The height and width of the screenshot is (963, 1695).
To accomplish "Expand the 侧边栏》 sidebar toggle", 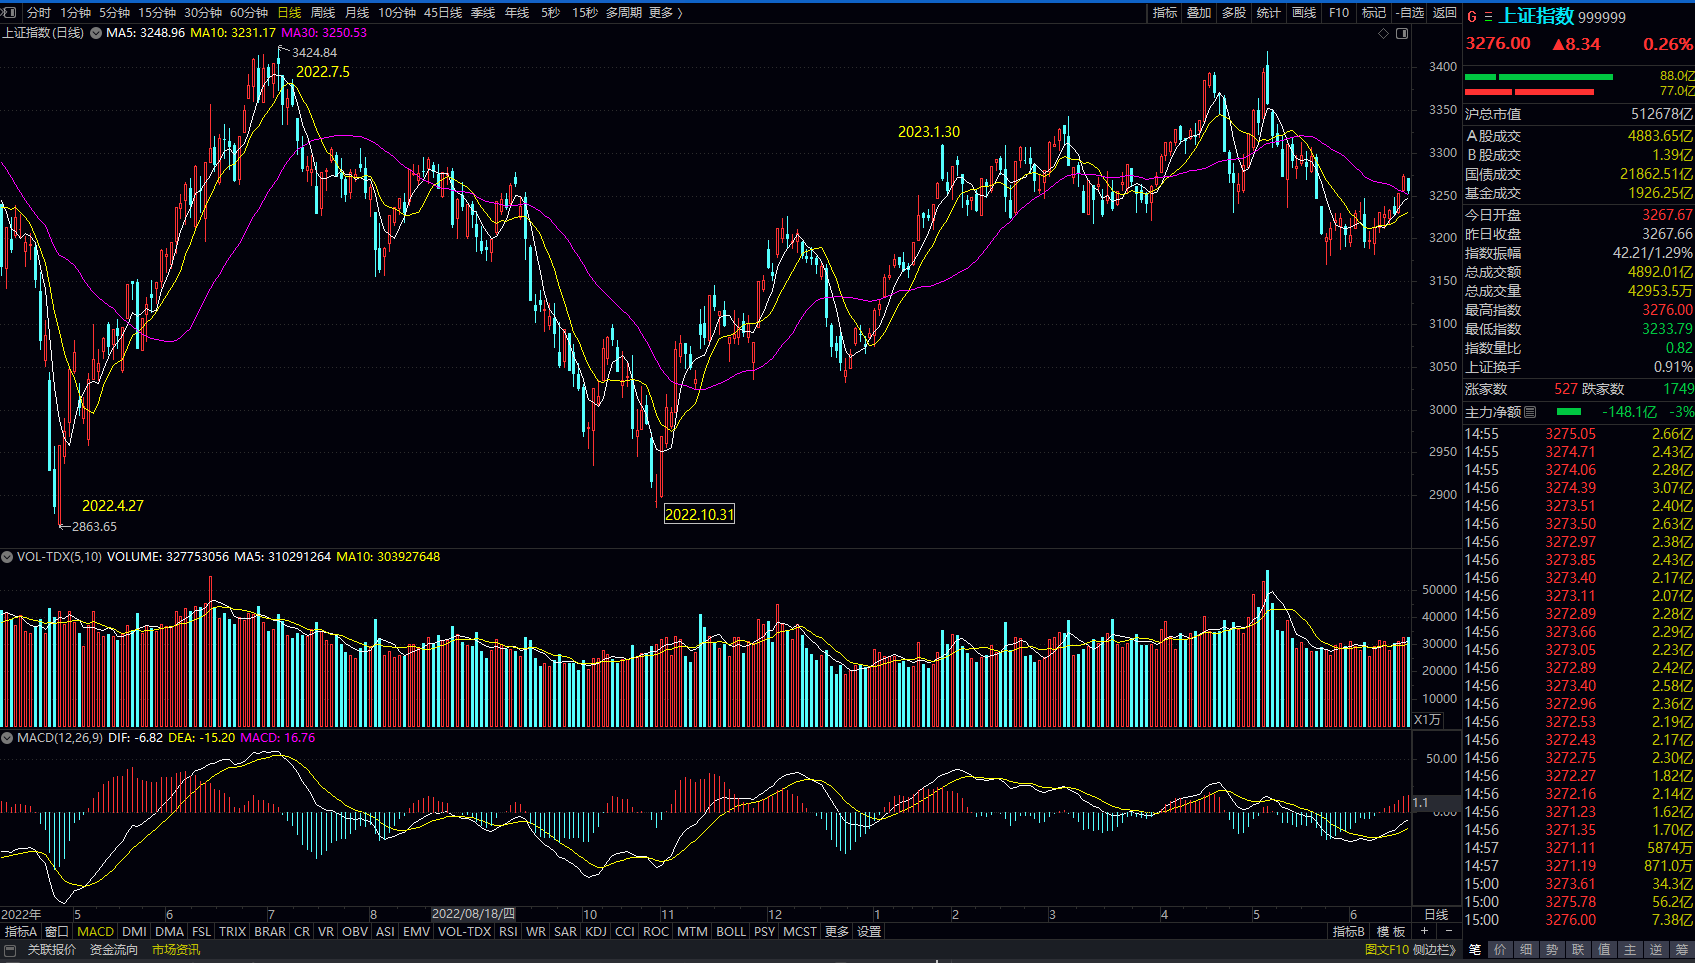I will click(x=1435, y=950).
